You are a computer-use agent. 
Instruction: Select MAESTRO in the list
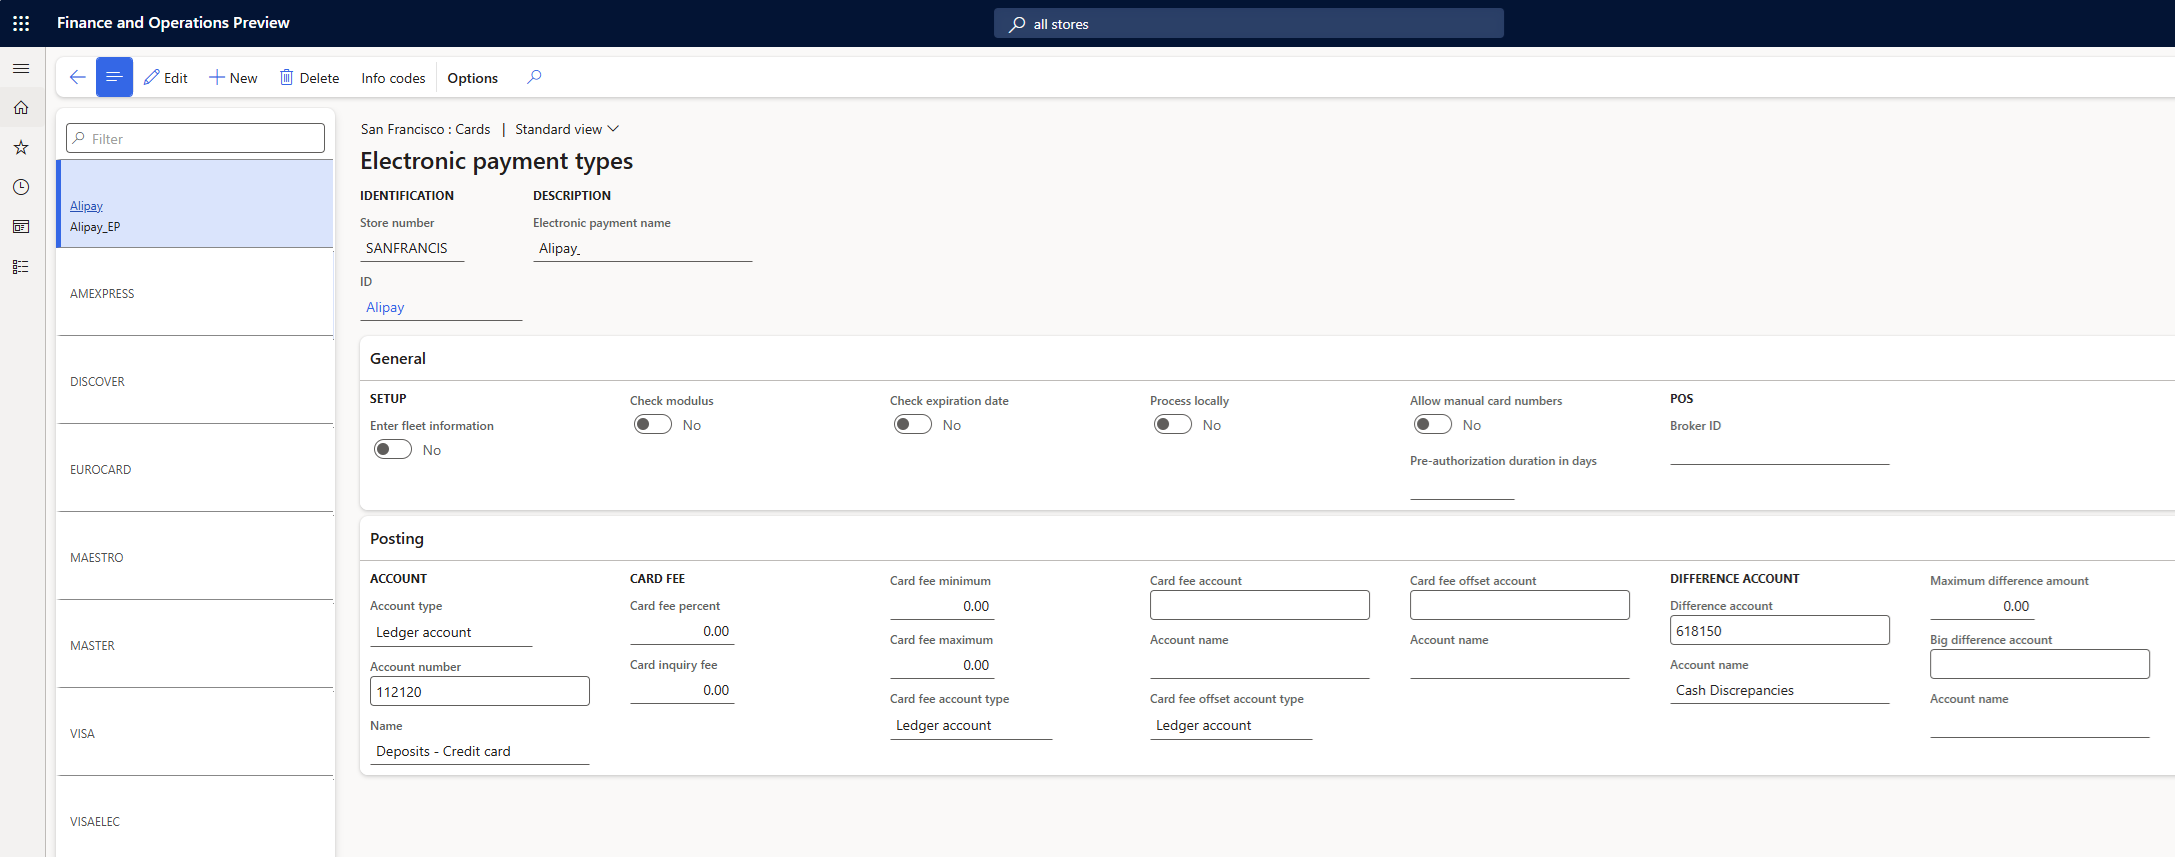[195, 557]
